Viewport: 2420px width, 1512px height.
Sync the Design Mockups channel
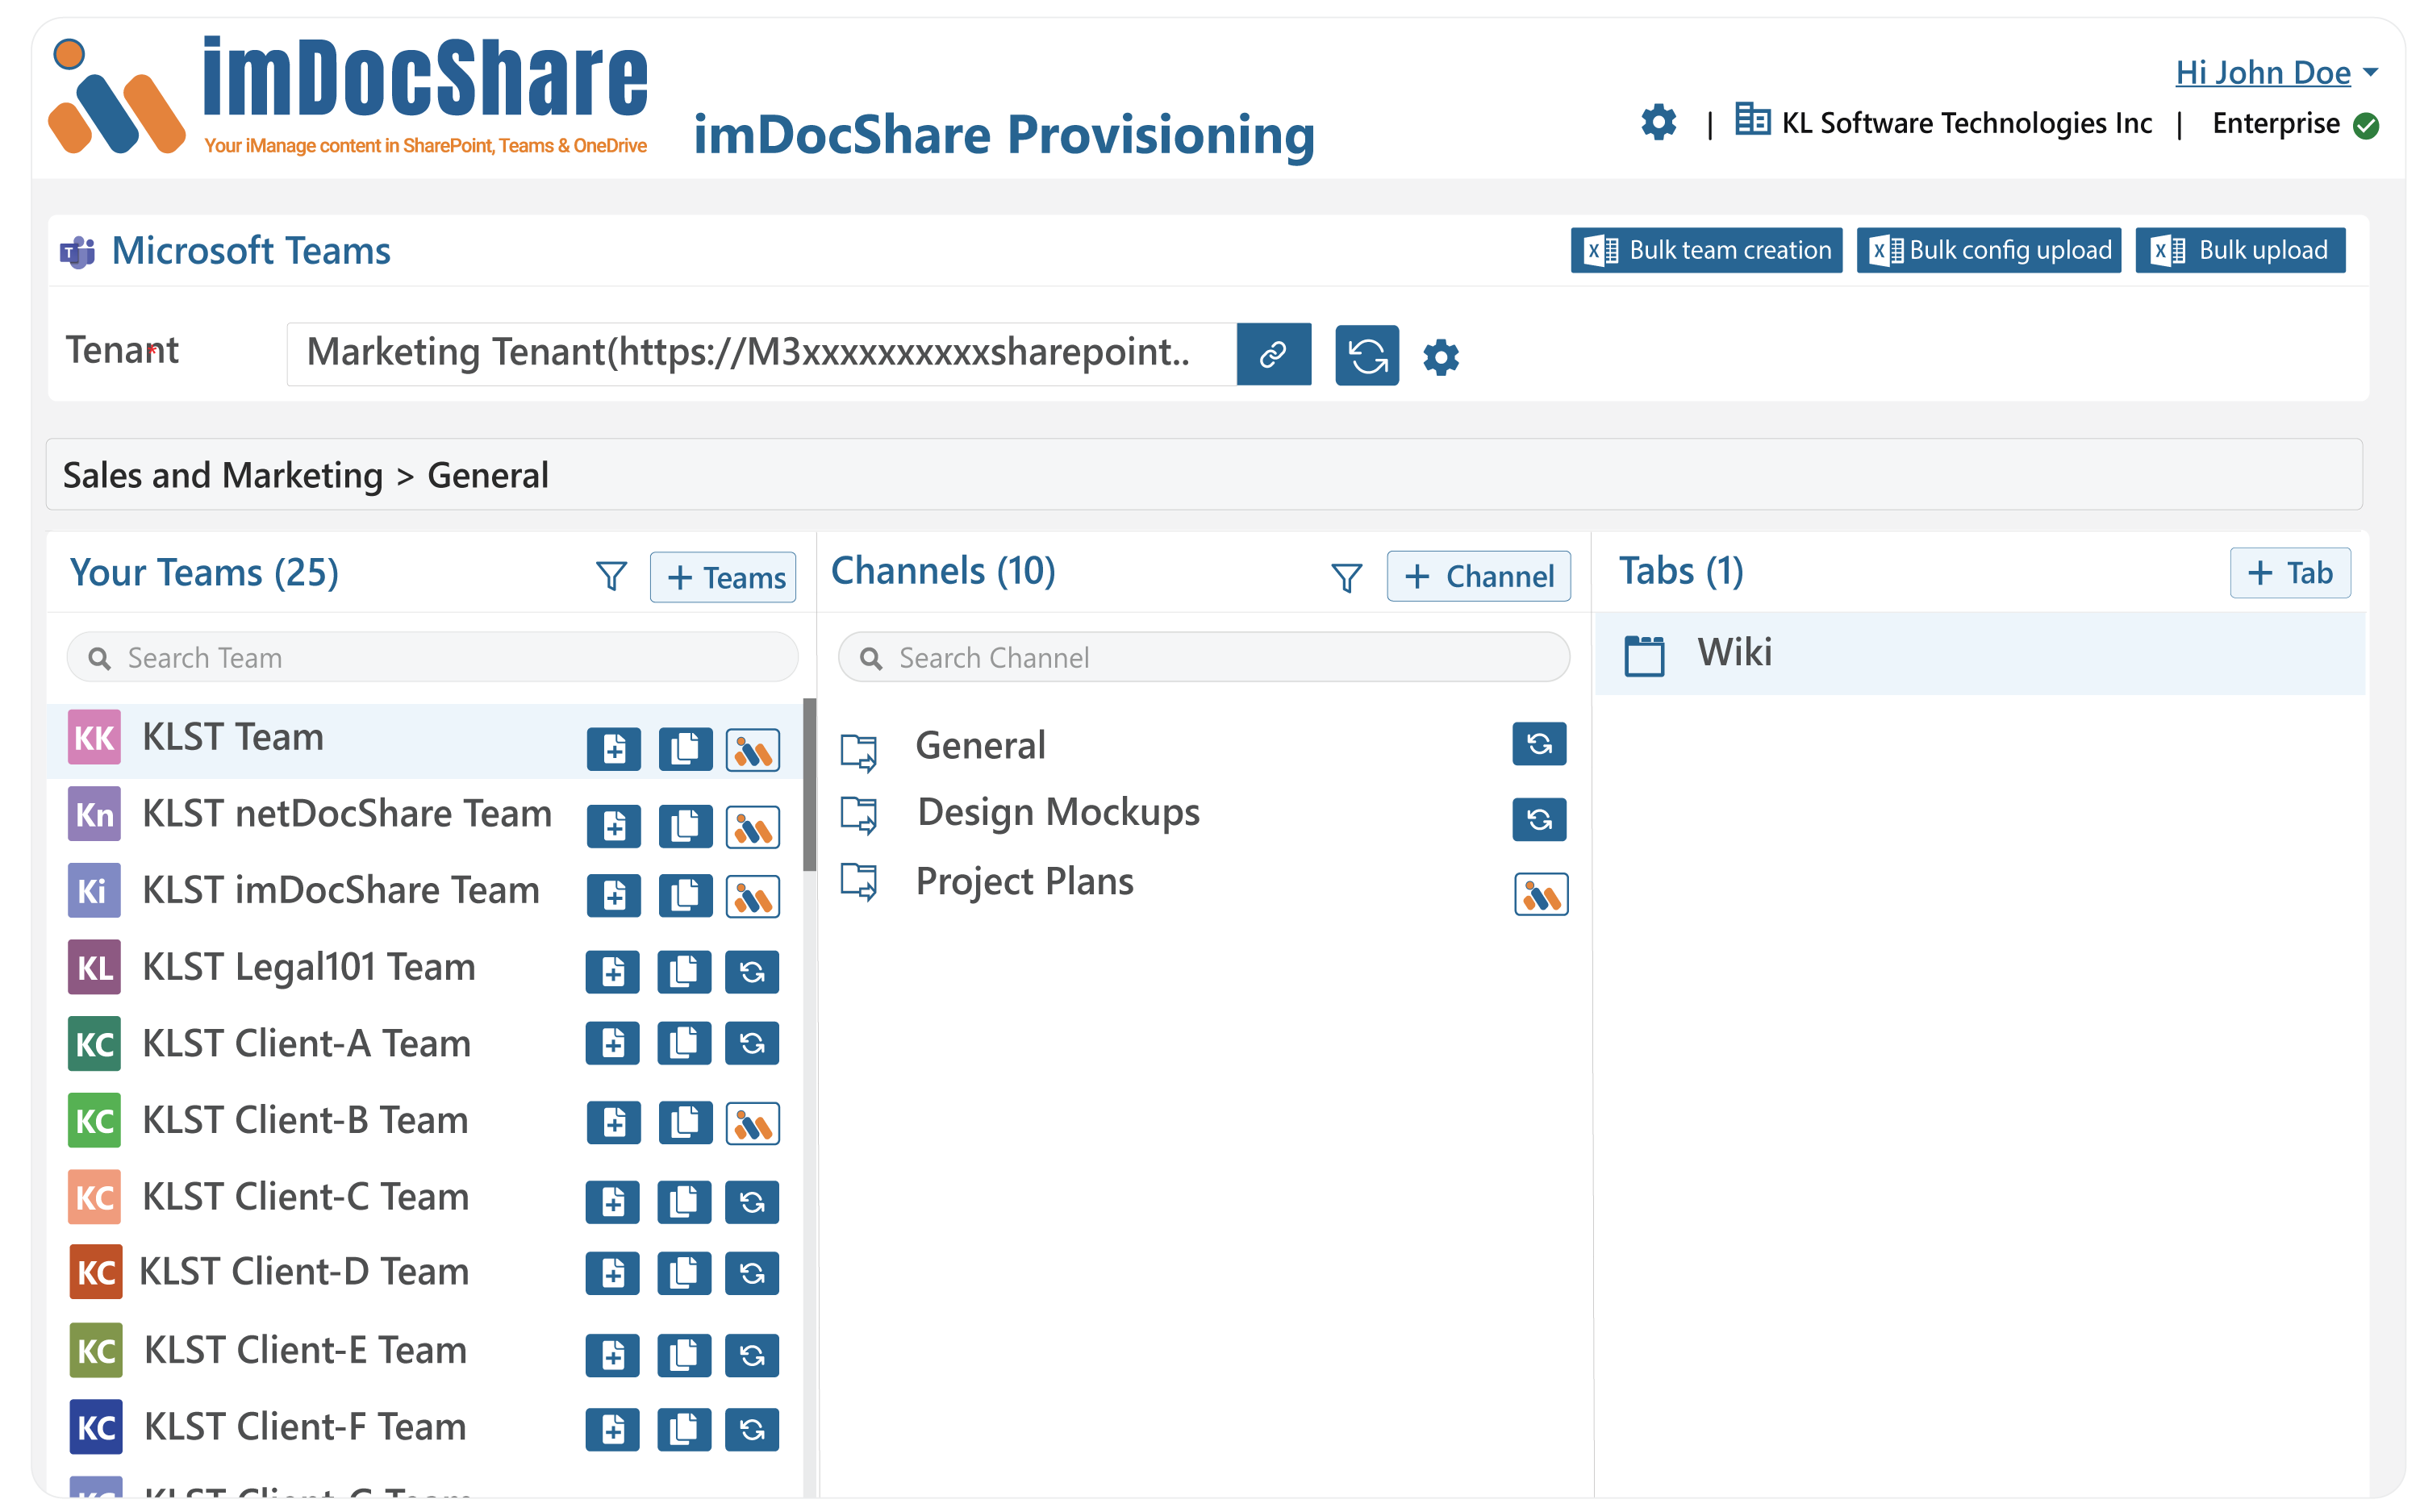pos(1539,819)
